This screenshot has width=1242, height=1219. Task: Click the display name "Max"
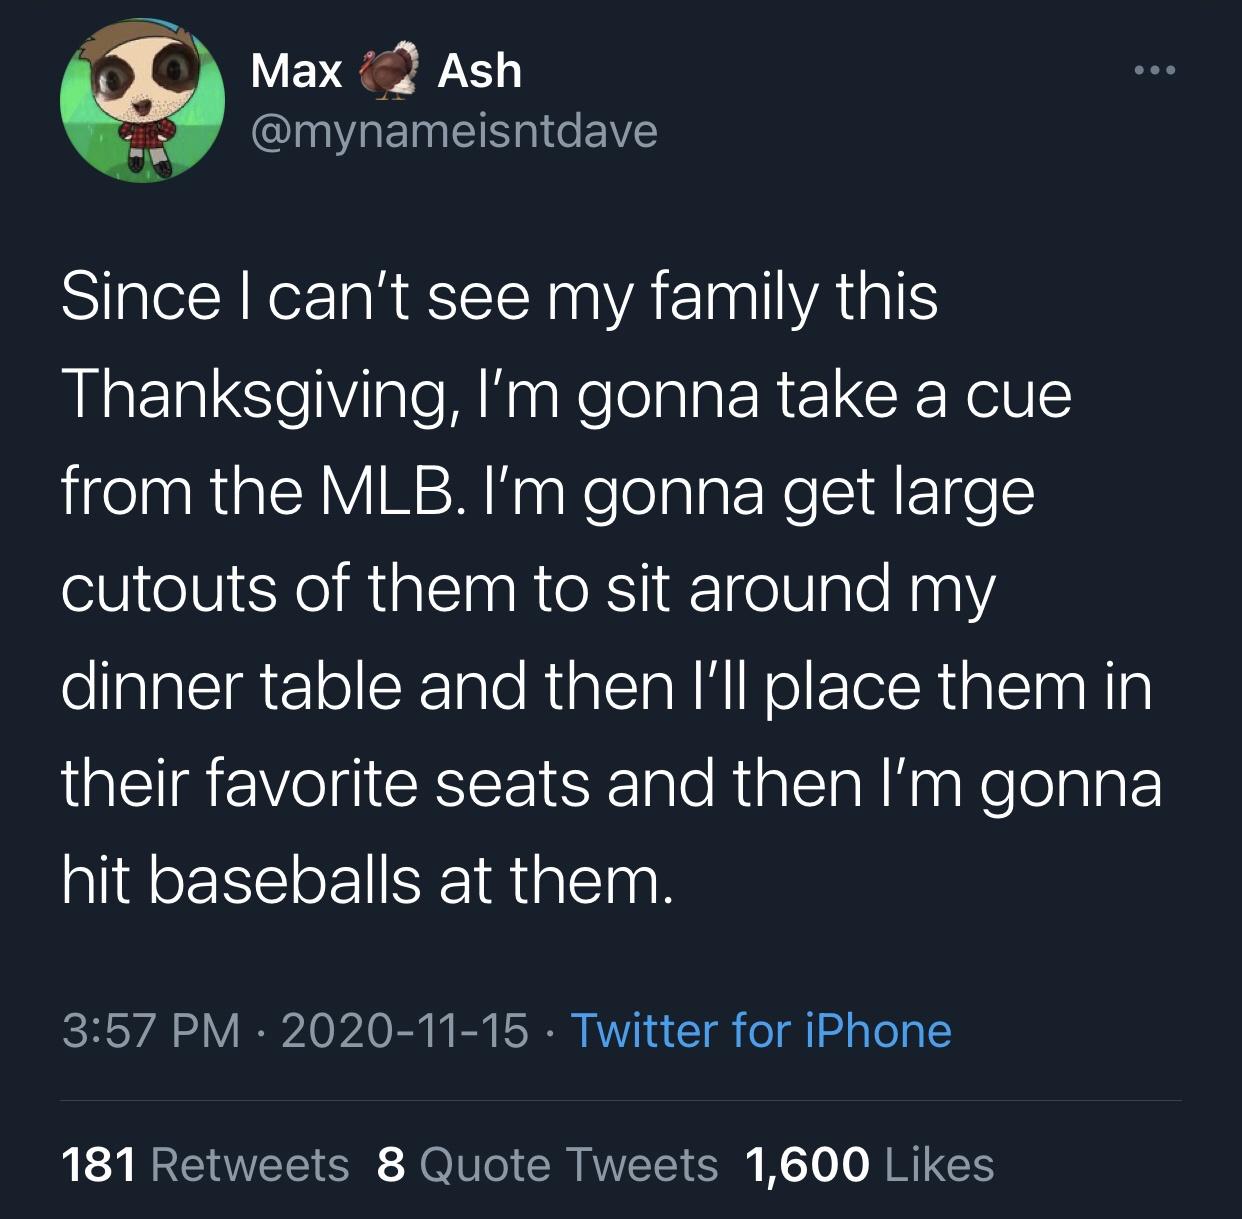[296, 71]
